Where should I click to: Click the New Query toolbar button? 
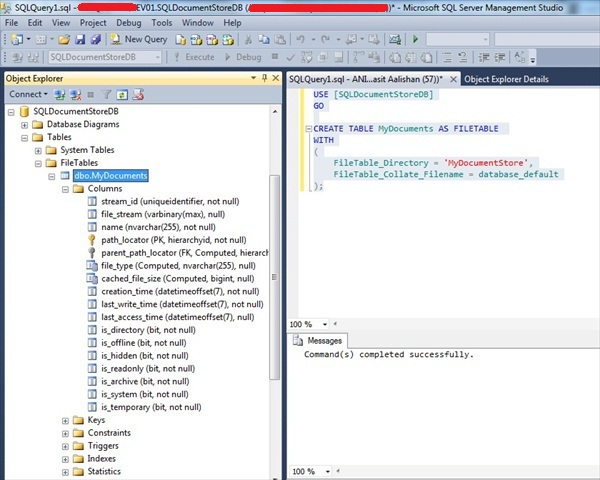coord(138,39)
